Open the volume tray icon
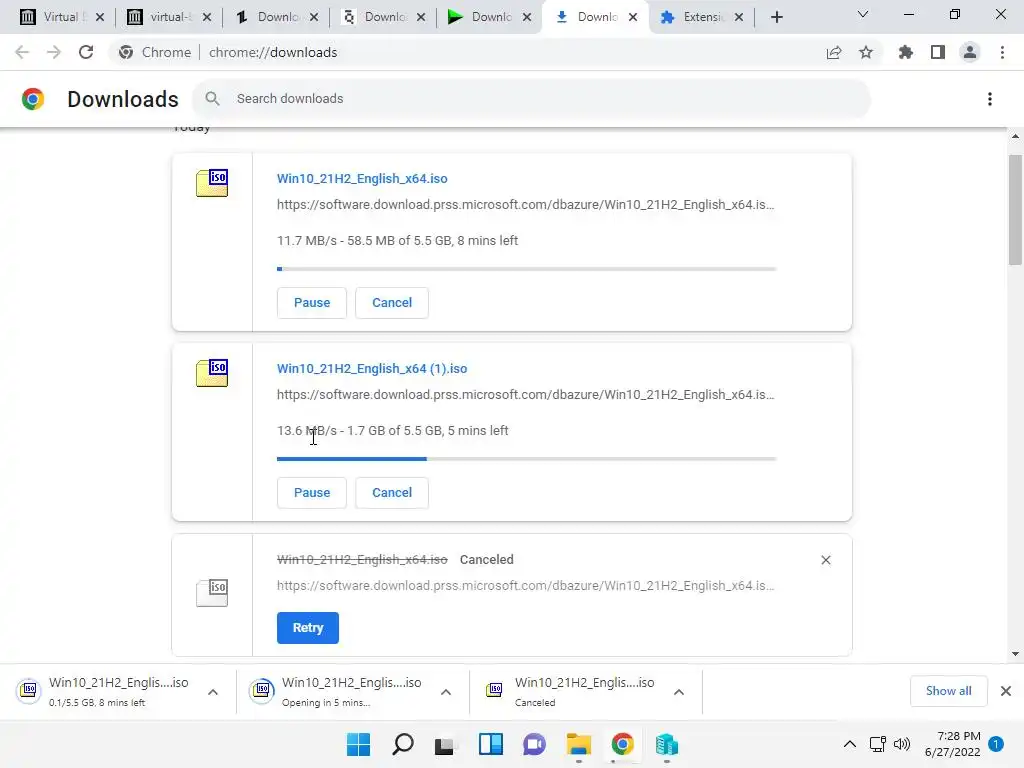 (902, 744)
